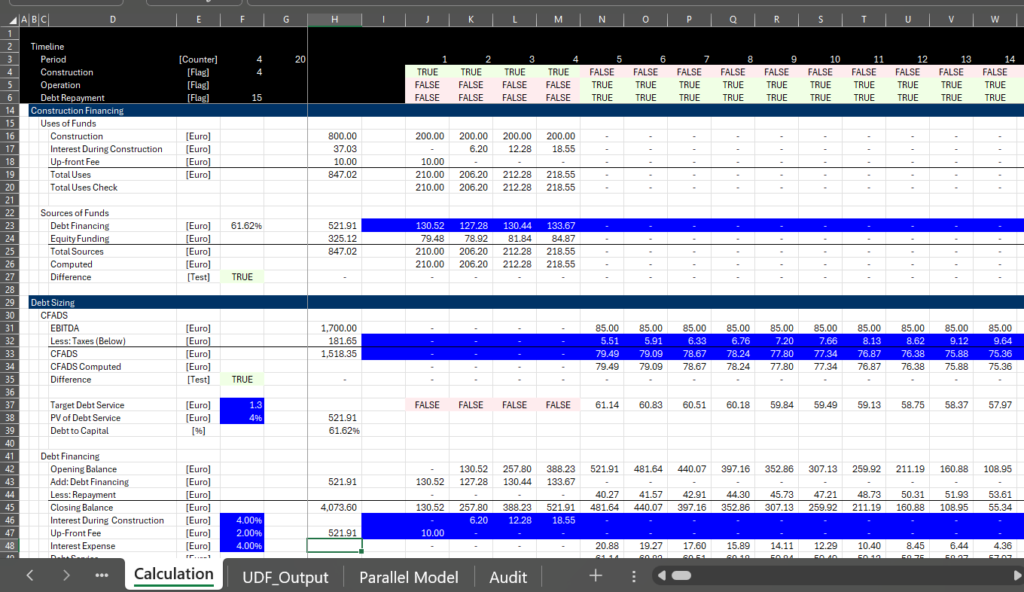The width and height of the screenshot is (1024, 592).
Task: Select the 800.00 Construction total cell
Action: (x=334, y=137)
